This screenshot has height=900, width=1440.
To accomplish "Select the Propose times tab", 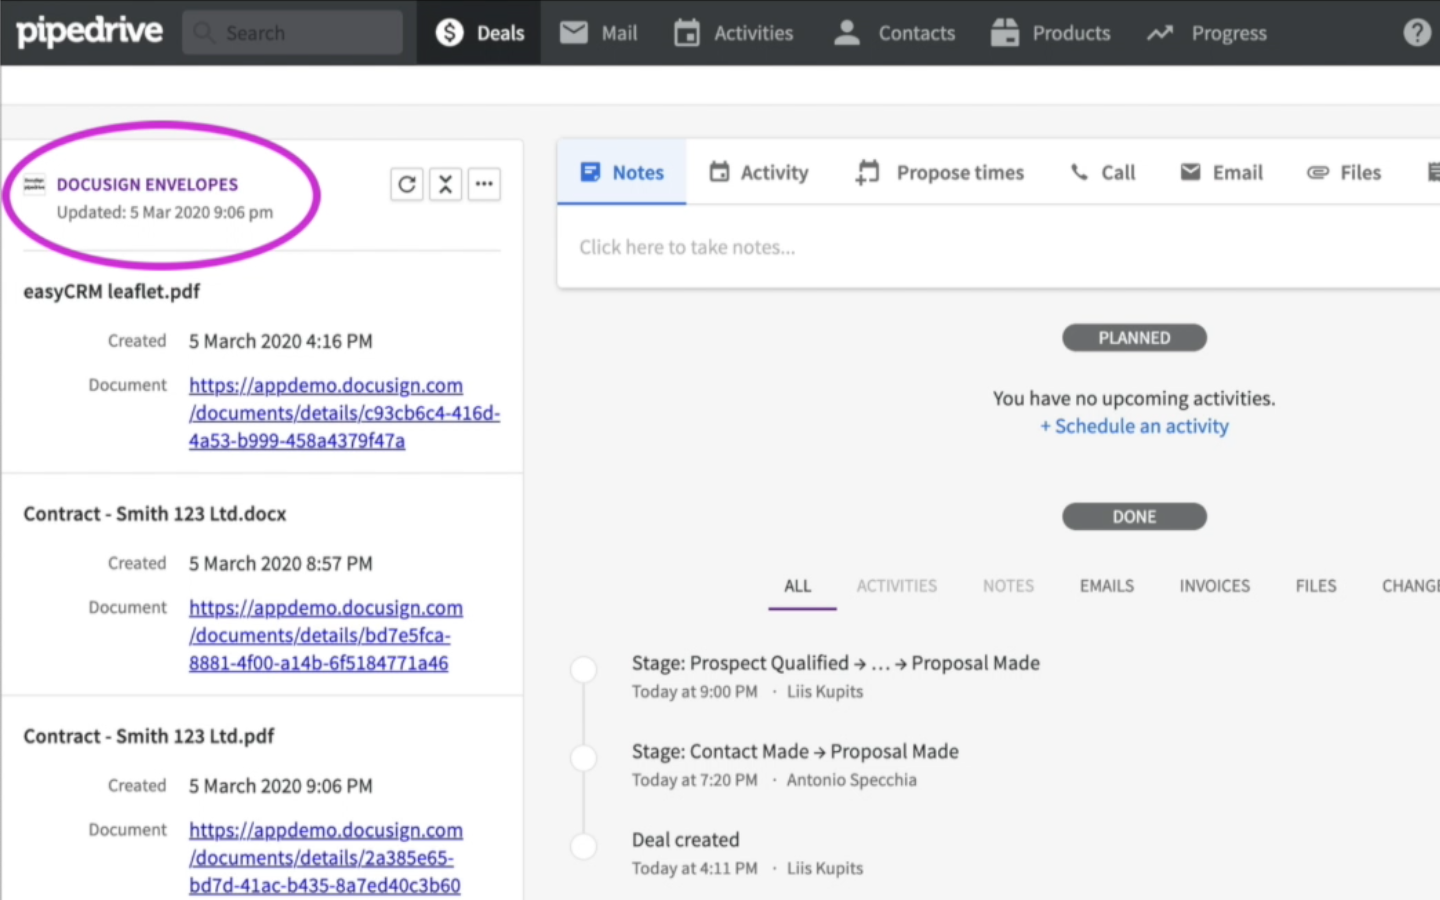I will tap(940, 172).
